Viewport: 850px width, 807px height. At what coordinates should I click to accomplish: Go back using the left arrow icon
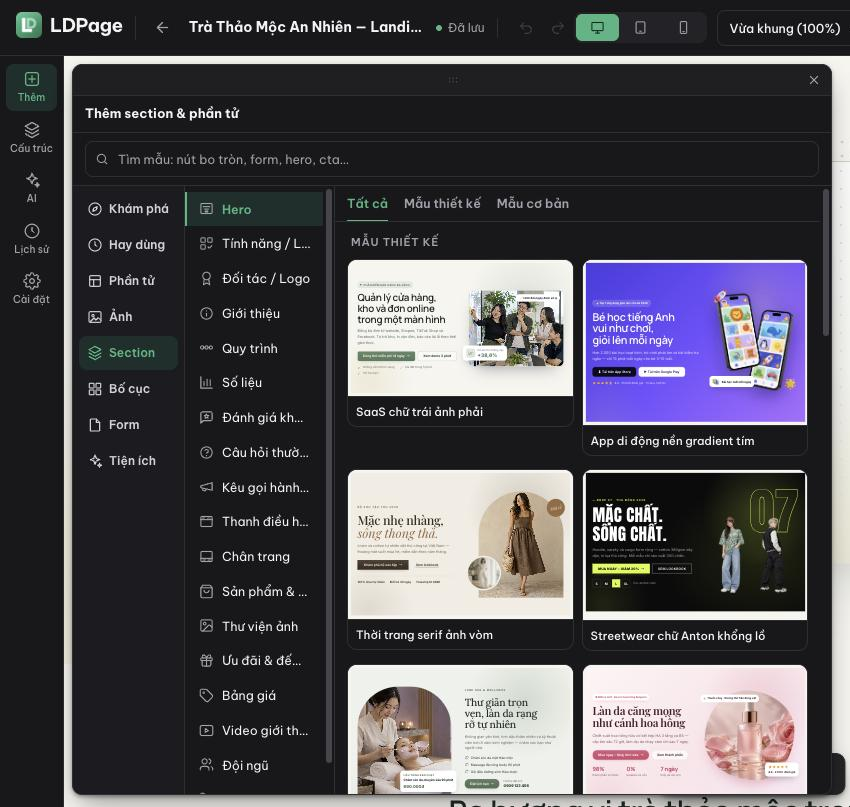coord(162,27)
